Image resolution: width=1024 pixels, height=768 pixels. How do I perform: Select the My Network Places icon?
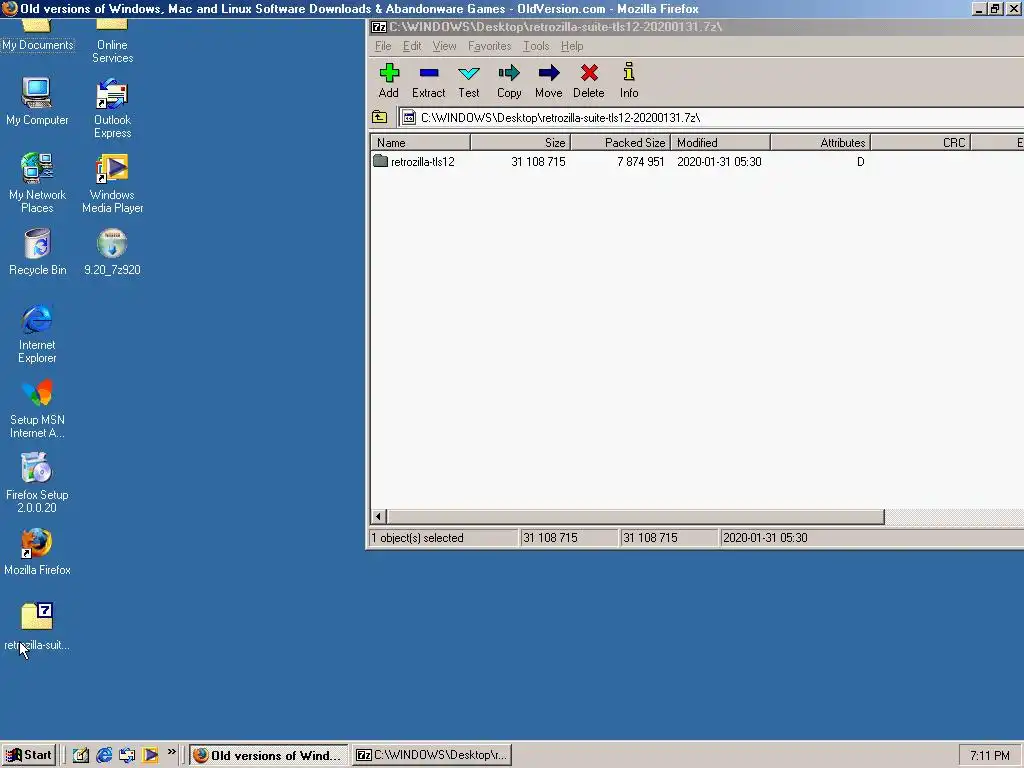click(37, 183)
